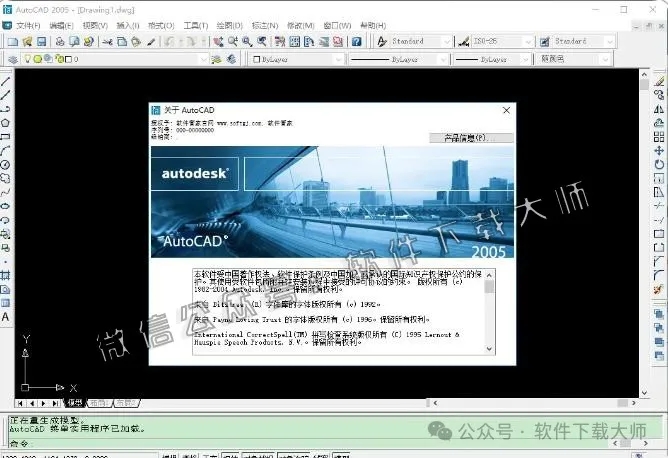Click the Table Style manager icon
The width and height of the screenshot is (668, 458).
pyautogui.click(x=545, y=41)
